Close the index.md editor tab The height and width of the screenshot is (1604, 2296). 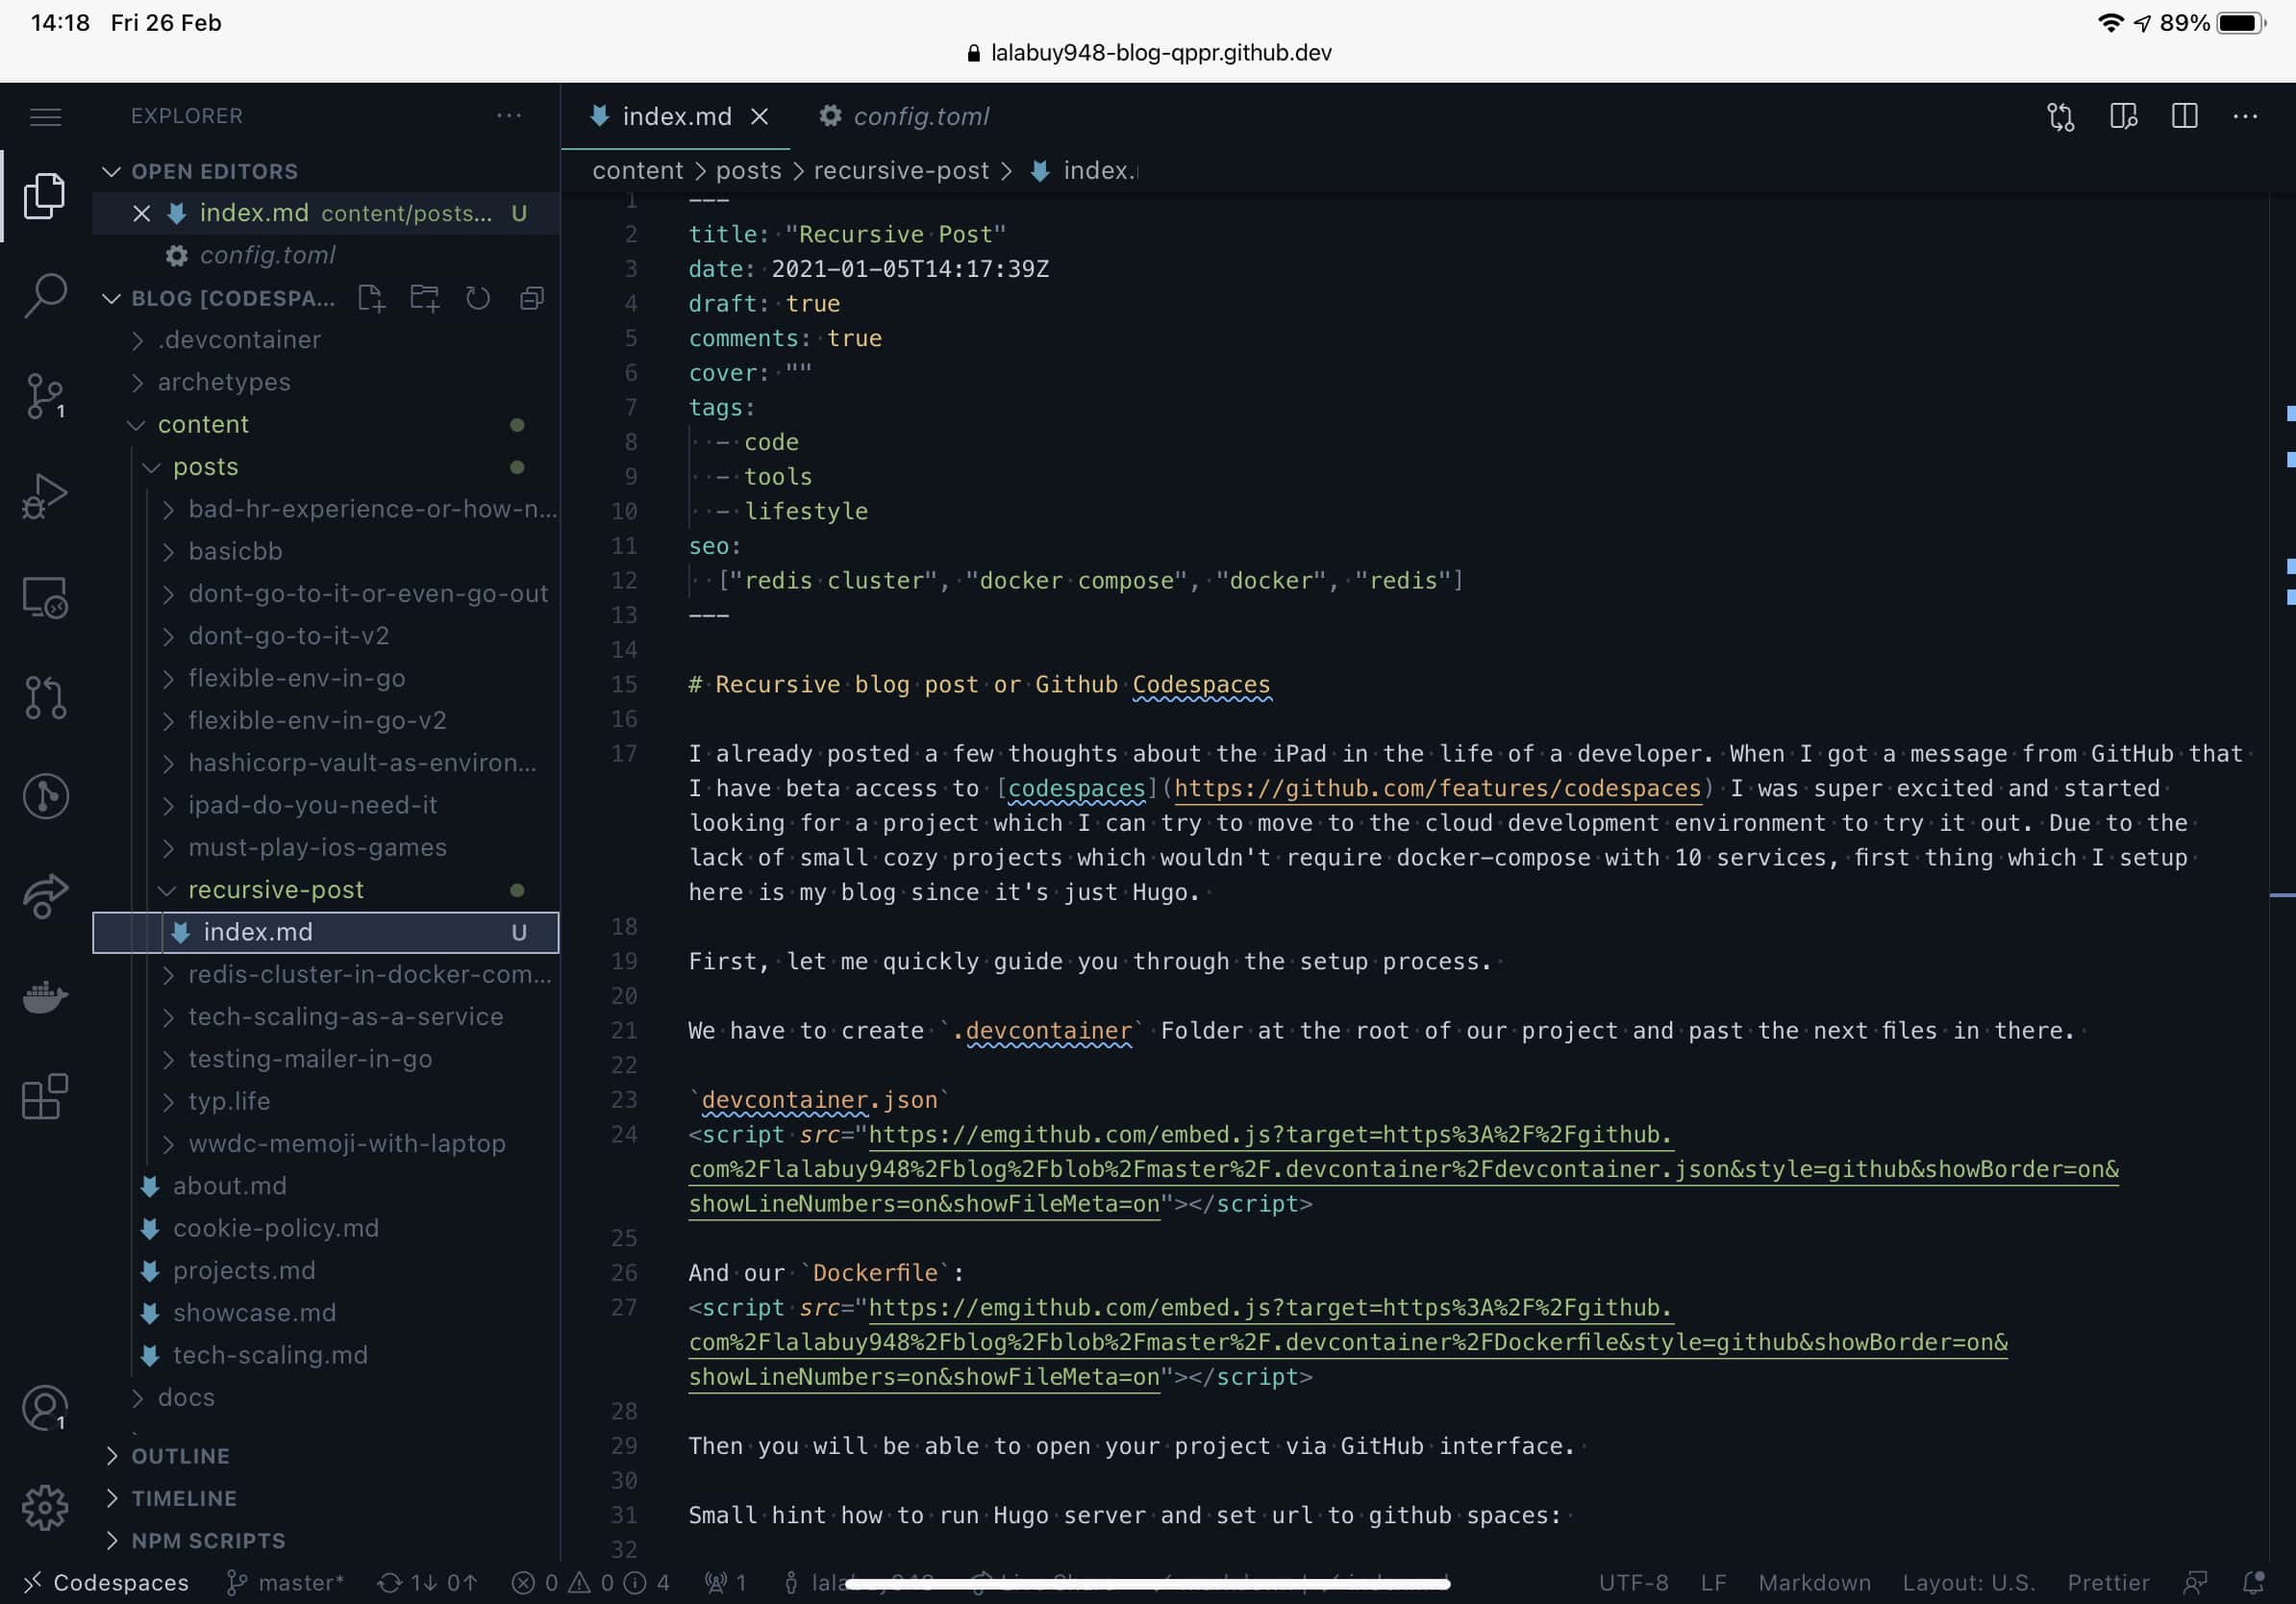click(x=760, y=117)
